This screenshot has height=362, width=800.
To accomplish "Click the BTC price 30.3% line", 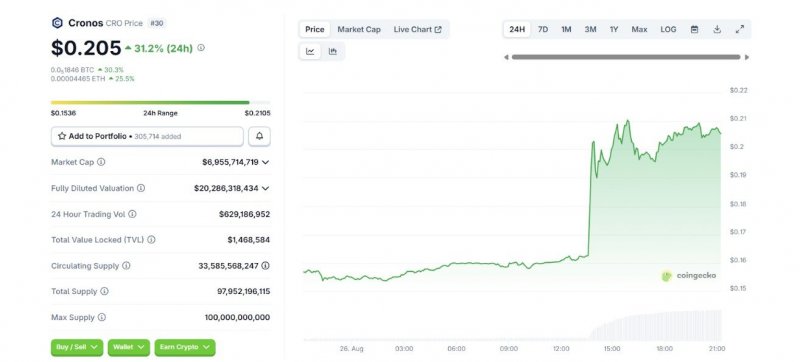I will coord(87,70).
